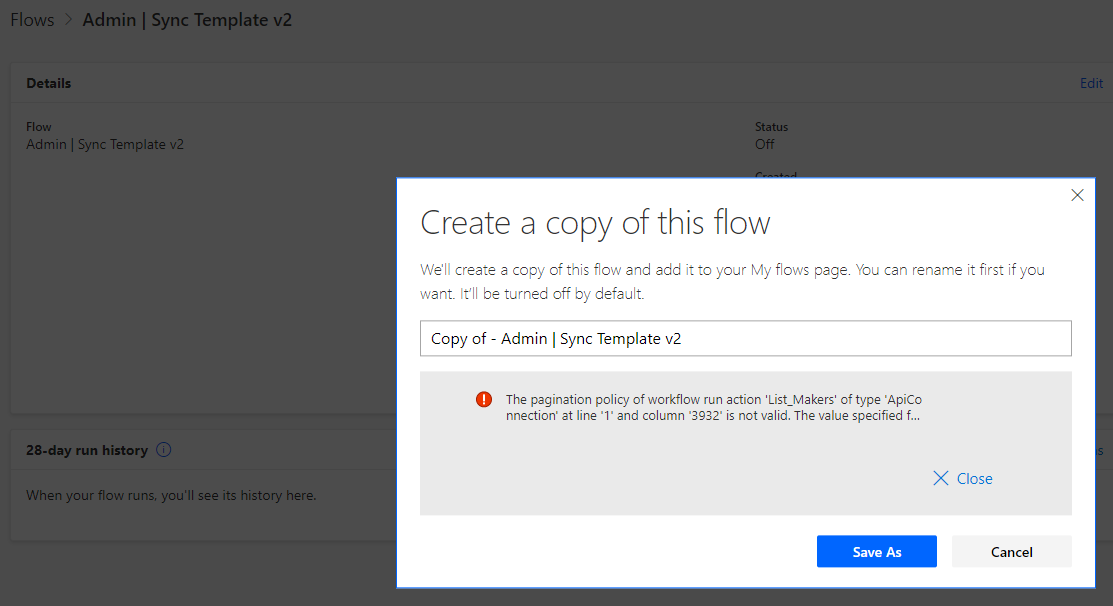The width and height of the screenshot is (1113, 606).
Task: Place cursor in the copy name textbox
Action: [745, 338]
